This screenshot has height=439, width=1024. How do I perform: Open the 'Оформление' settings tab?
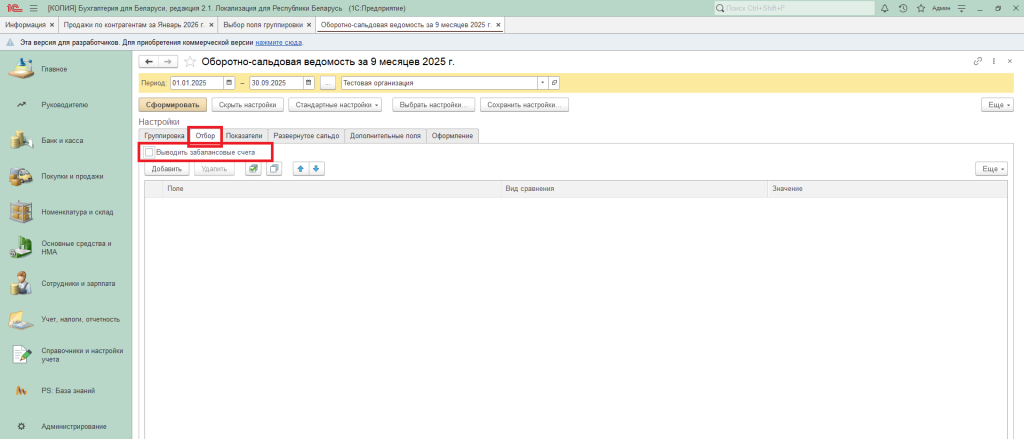452,135
